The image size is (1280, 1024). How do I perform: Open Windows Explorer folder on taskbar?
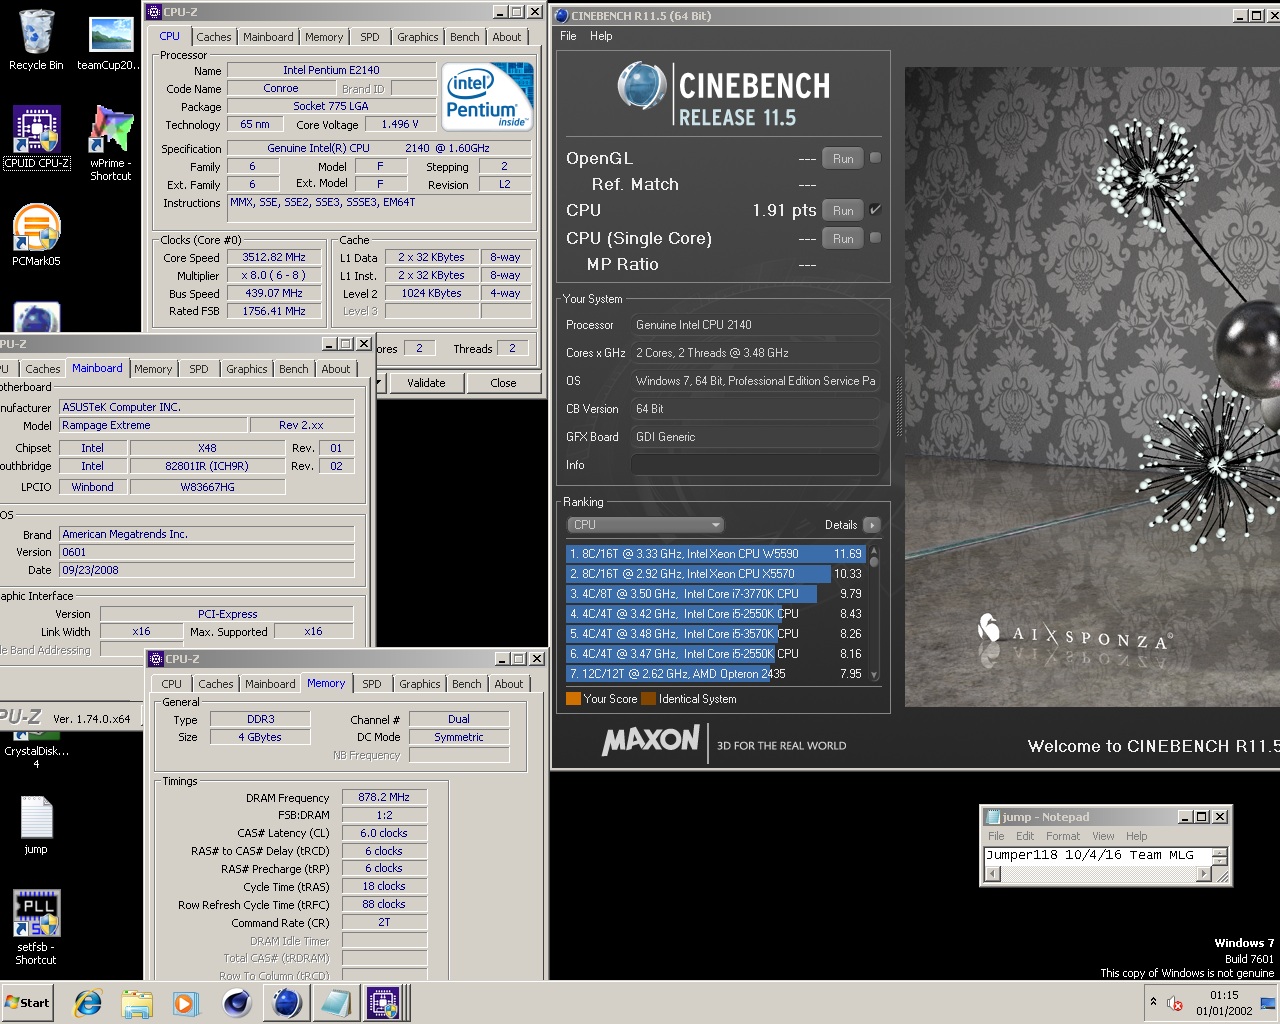click(137, 1003)
